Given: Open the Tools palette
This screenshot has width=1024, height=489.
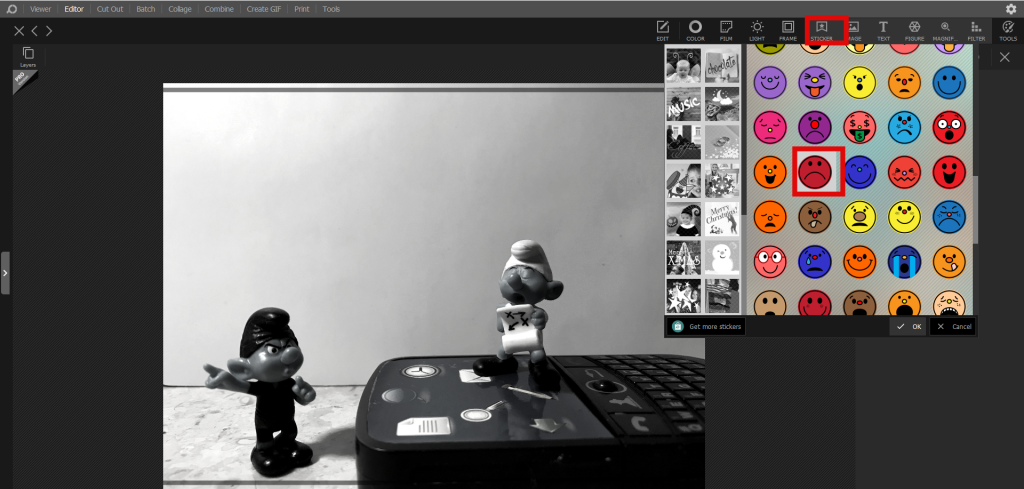Looking at the screenshot, I should [1008, 30].
